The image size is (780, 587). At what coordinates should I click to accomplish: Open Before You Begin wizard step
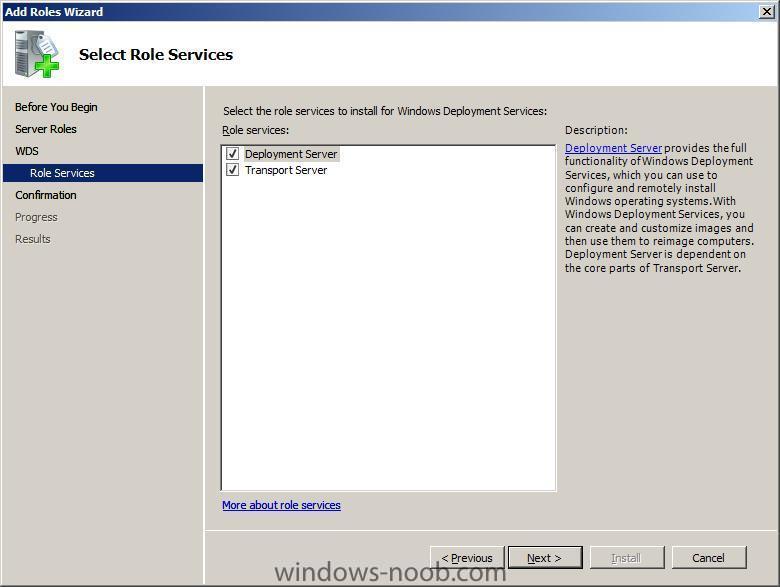point(56,107)
